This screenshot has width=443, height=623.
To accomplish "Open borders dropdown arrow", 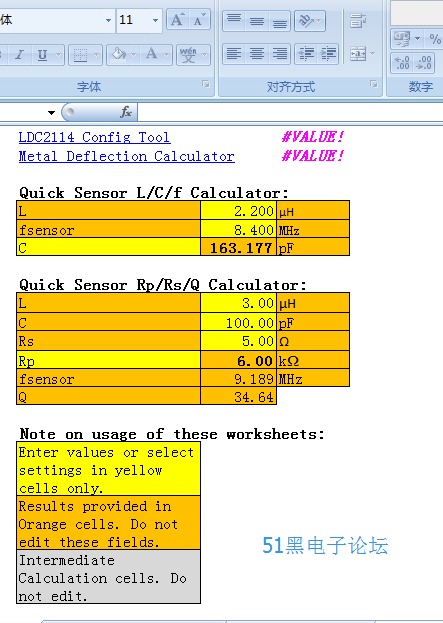I will click(x=96, y=54).
